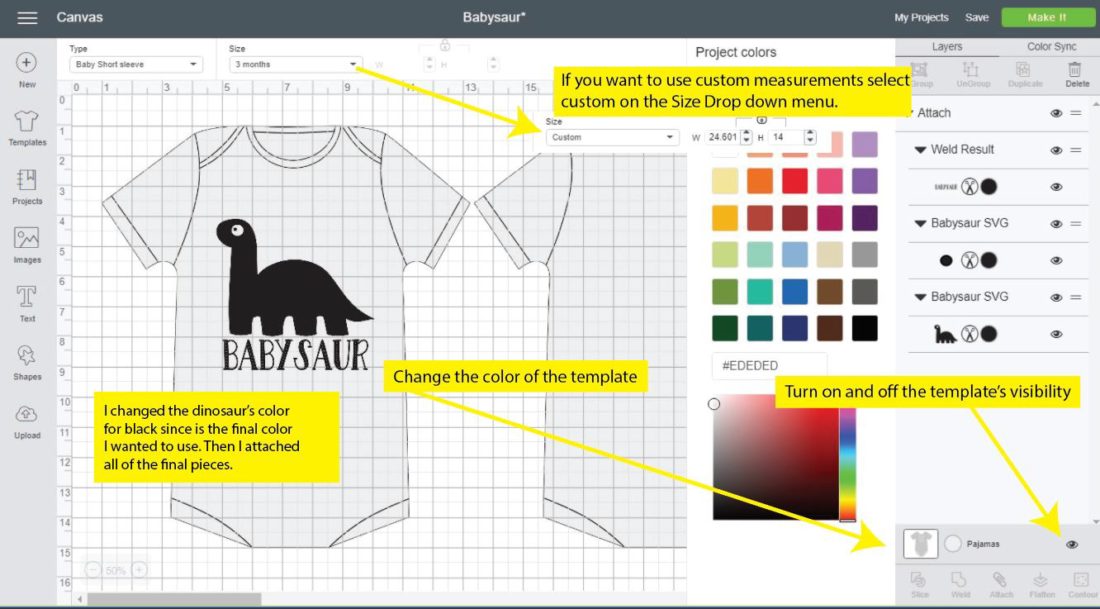Open the Templates panel

(x=27, y=128)
